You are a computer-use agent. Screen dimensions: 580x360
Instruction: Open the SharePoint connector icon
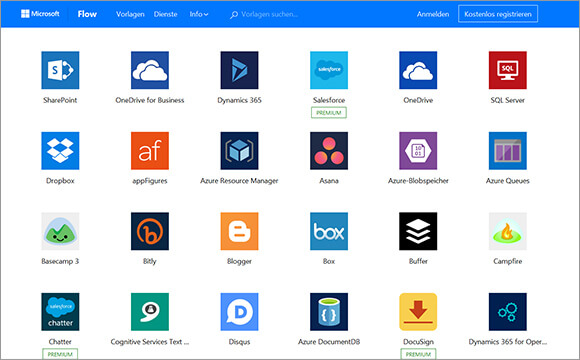click(x=60, y=70)
